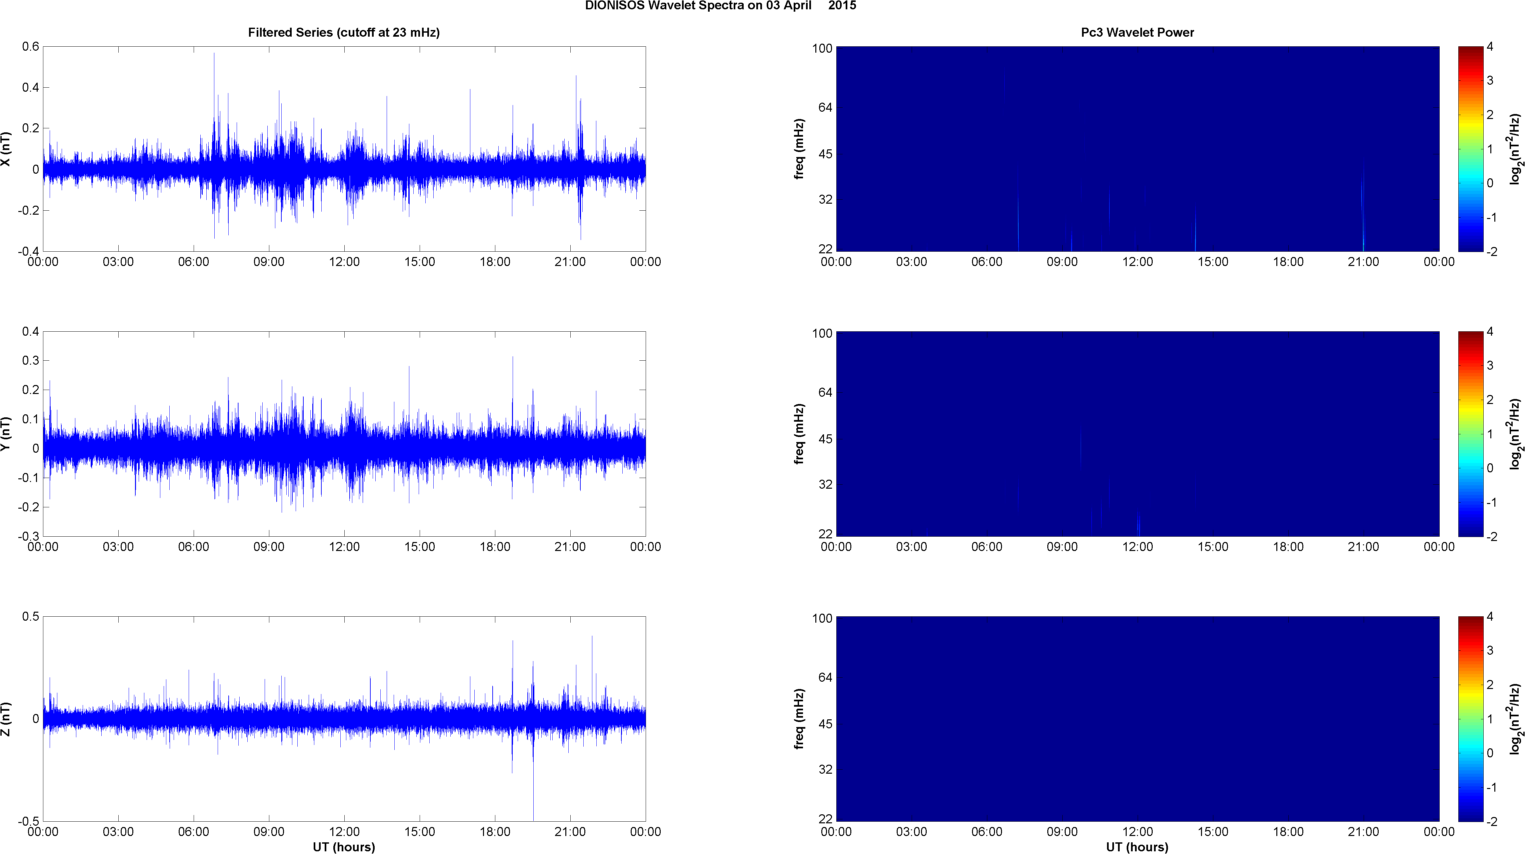Image resolution: width=1525 pixels, height=854 pixels.
Task: Click inside the middle Pc3 wavelet spectrogram
Action: pos(1137,434)
